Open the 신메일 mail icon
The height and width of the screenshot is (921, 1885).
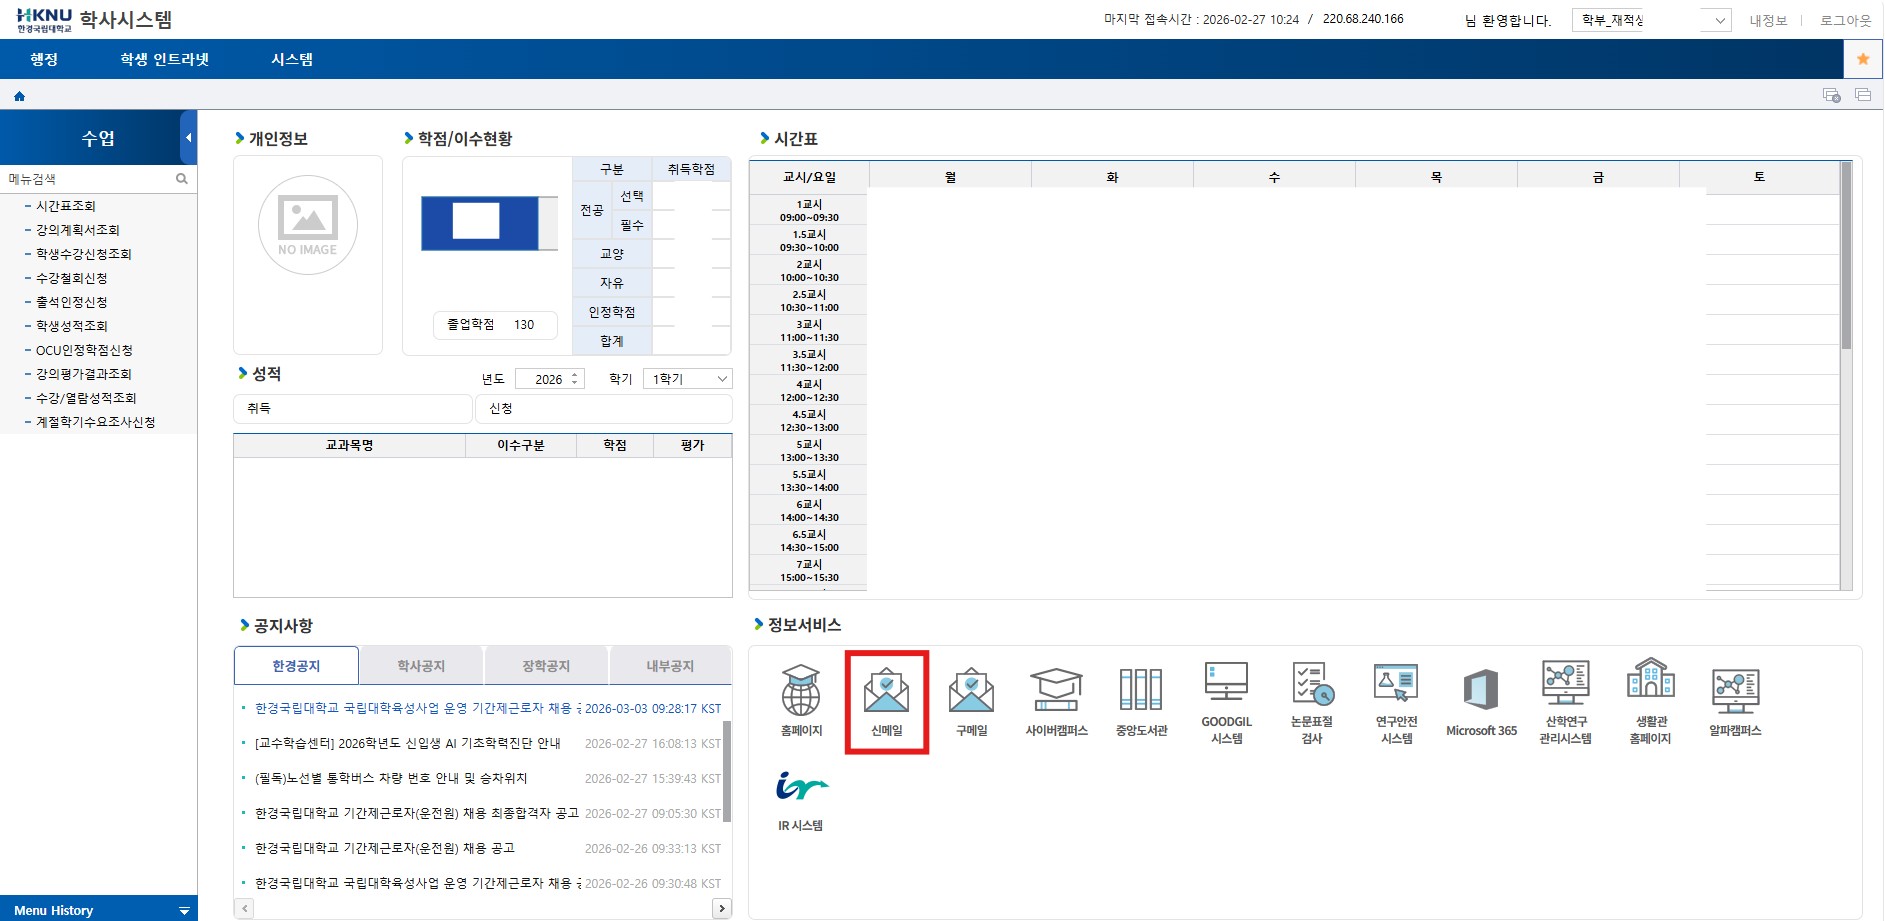(x=886, y=700)
